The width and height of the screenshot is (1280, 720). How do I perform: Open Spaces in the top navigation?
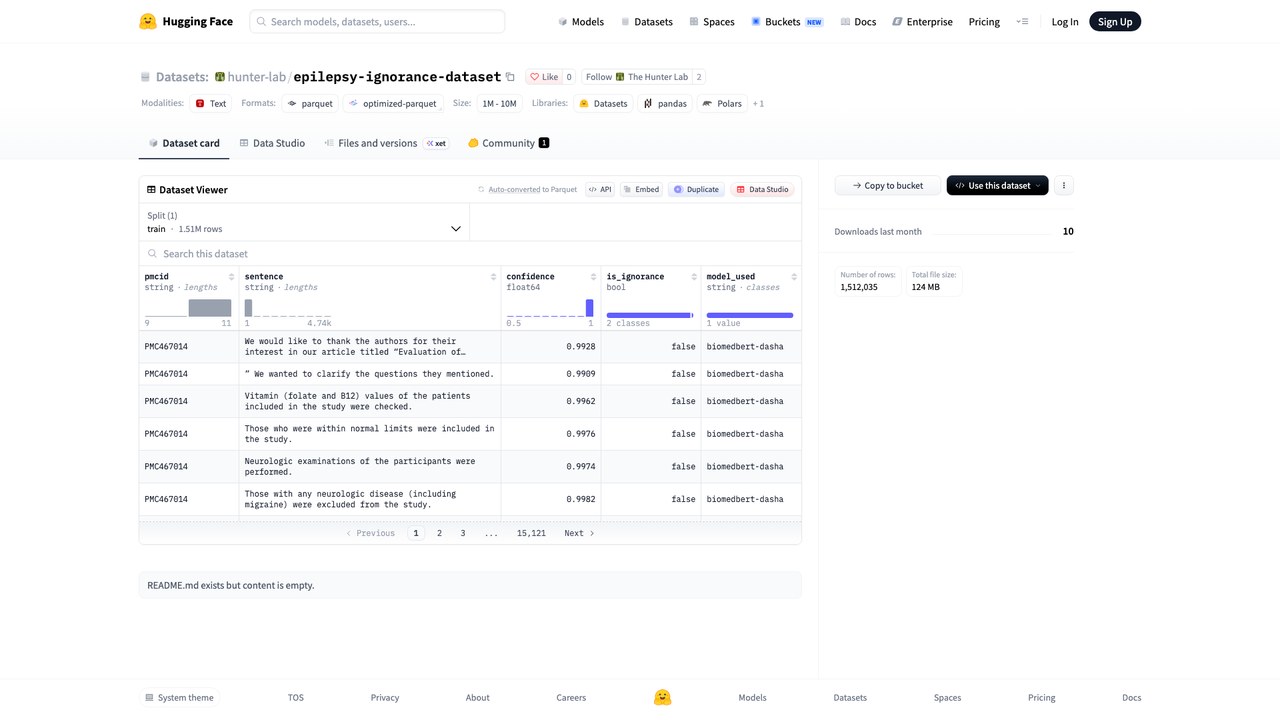point(711,21)
